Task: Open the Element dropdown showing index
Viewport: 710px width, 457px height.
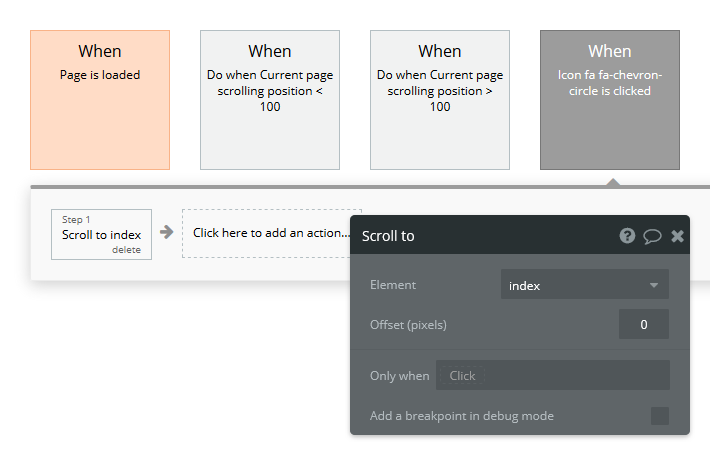Action: pyautogui.click(x=584, y=285)
